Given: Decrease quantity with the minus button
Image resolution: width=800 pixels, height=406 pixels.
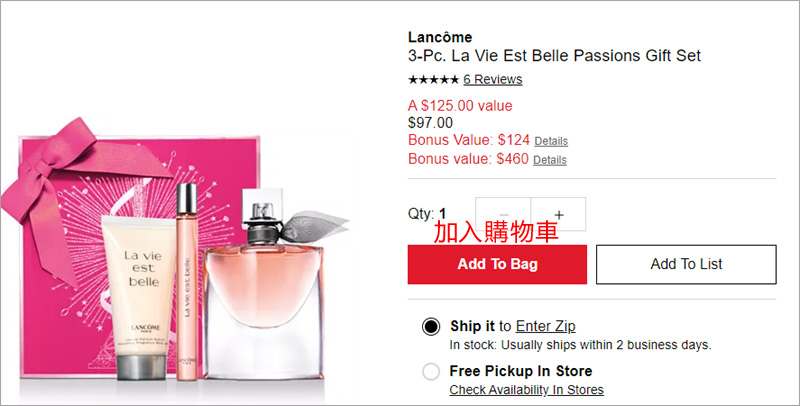Looking at the screenshot, I should coord(504,214).
